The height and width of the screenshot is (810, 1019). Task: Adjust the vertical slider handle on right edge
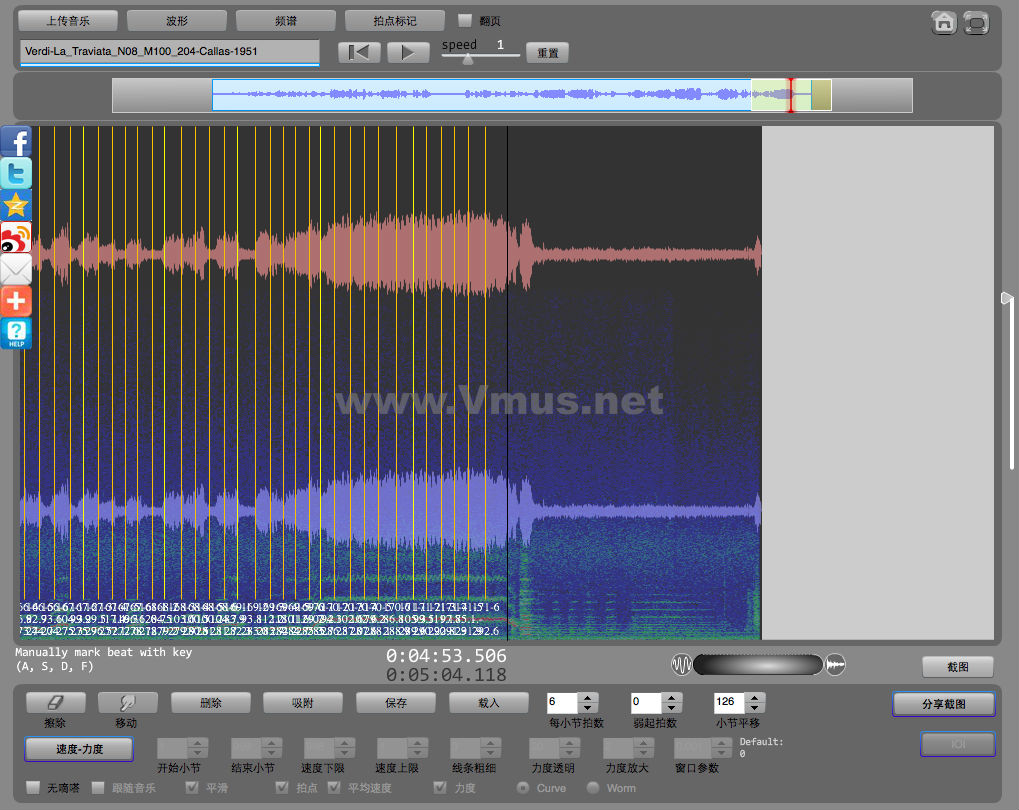tap(1007, 298)
